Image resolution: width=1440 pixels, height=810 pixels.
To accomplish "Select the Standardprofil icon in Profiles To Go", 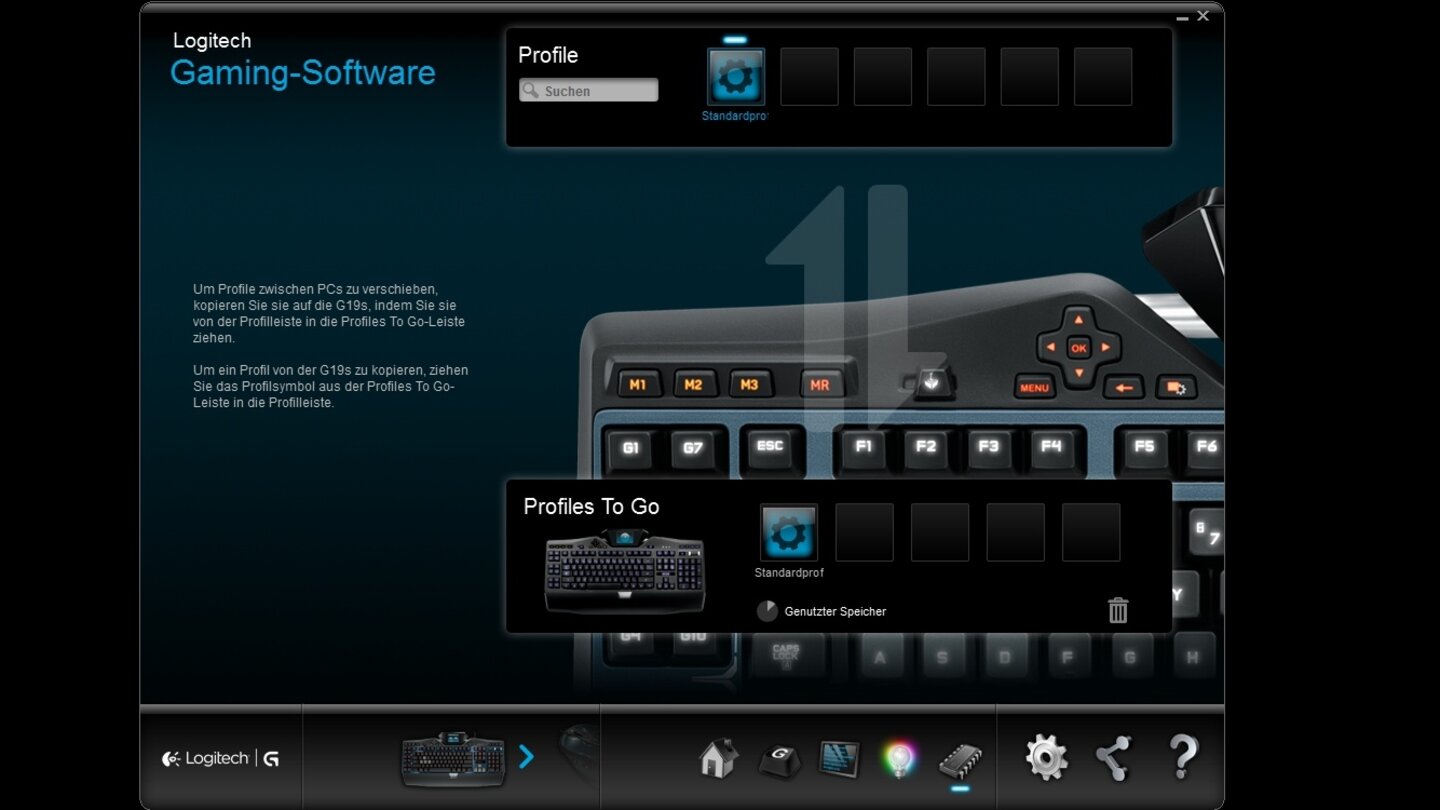I will [x=789, y=532].
